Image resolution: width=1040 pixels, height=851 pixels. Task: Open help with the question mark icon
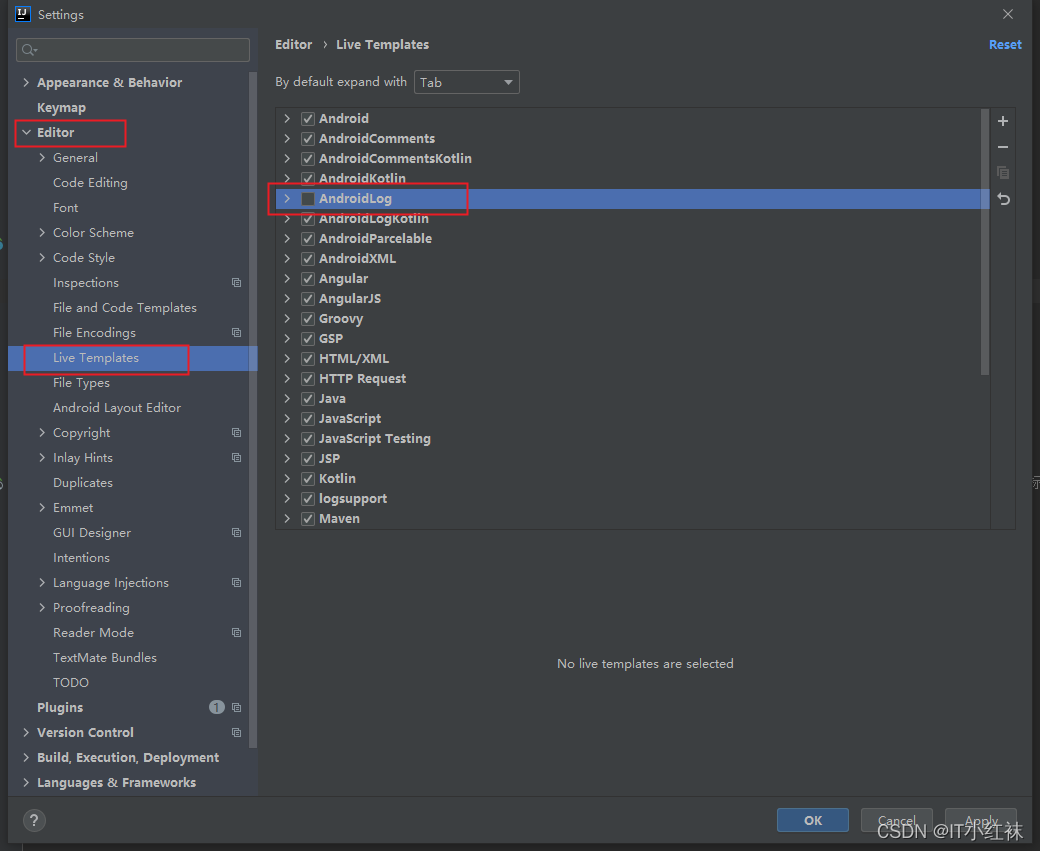click(34, 820)
